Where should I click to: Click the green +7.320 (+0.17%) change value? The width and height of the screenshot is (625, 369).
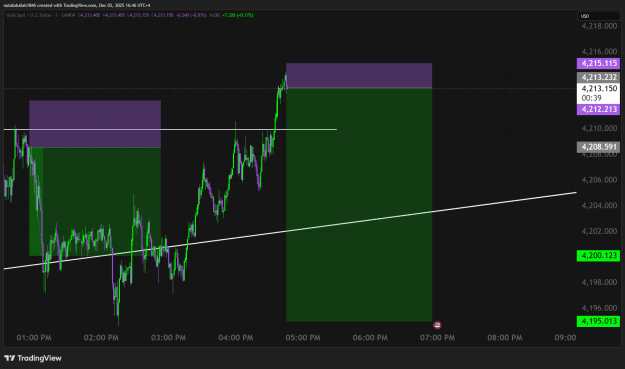coord(238,15)
